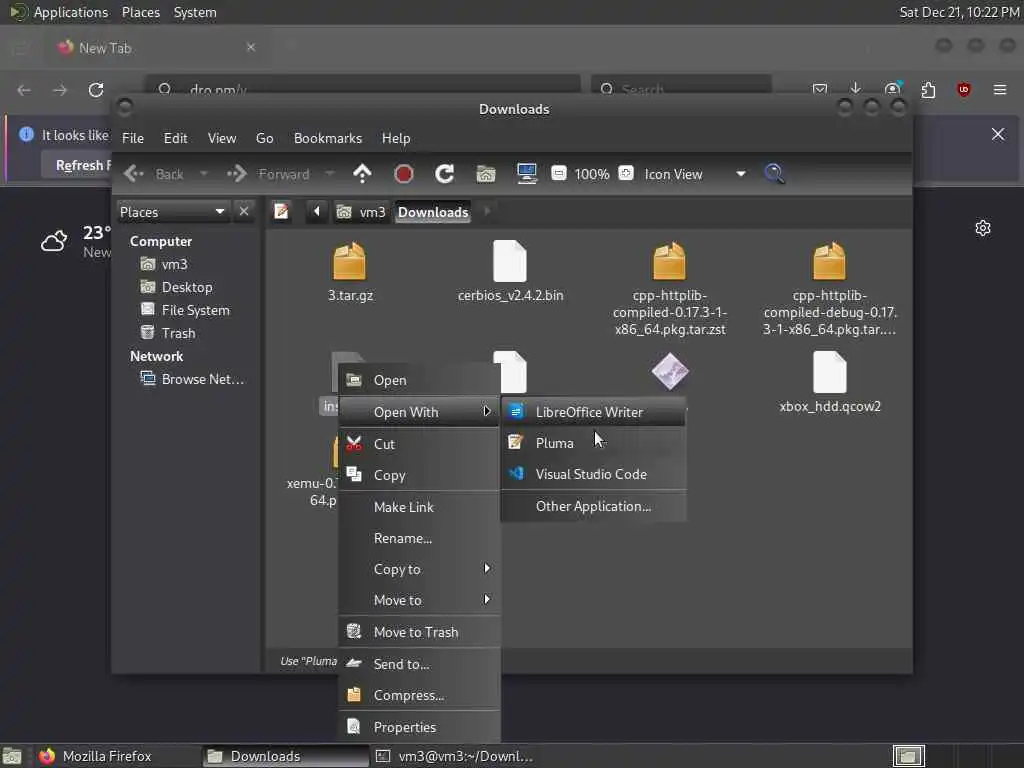Click Make Link in context menu
The width and height of the screenshot is (1024, 768).
[x=419, y=507]
